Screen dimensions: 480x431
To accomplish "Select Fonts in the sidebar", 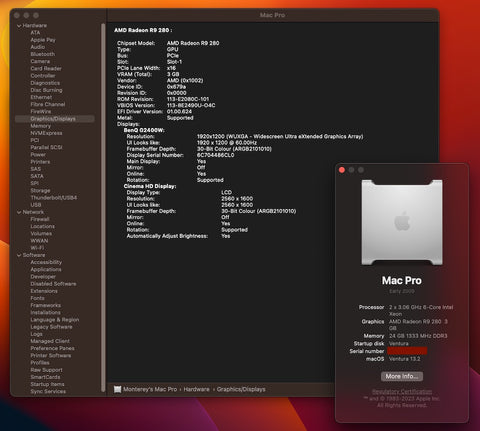I will coord(37,298).
